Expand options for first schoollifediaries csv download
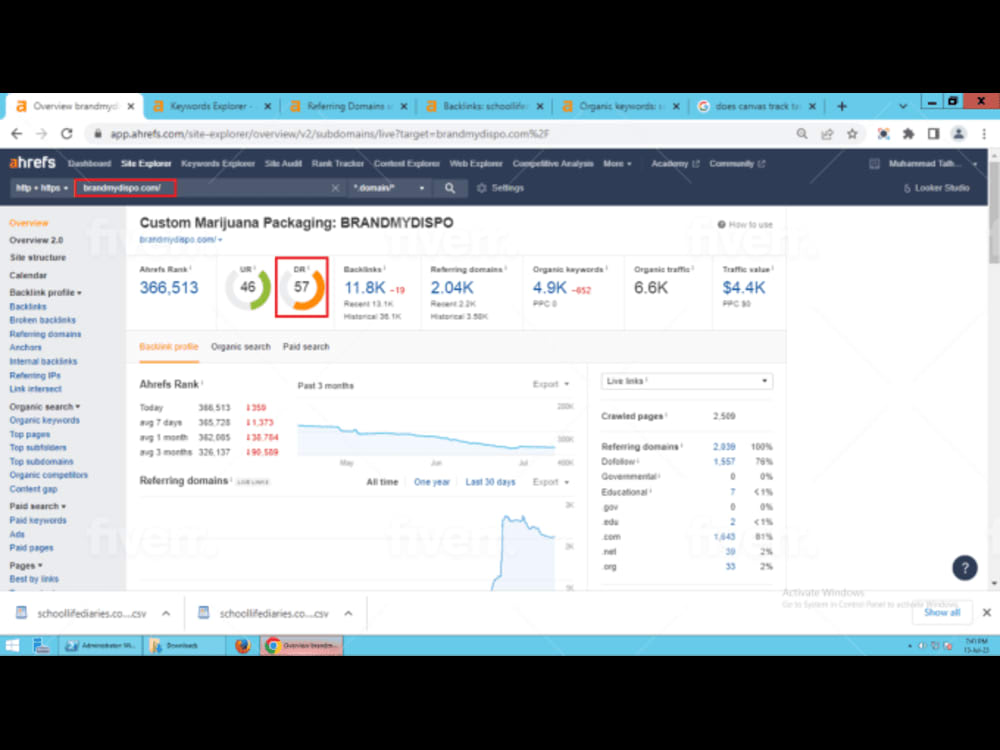The height and width of the screenshot is (750, 1000). pos(166,614)
